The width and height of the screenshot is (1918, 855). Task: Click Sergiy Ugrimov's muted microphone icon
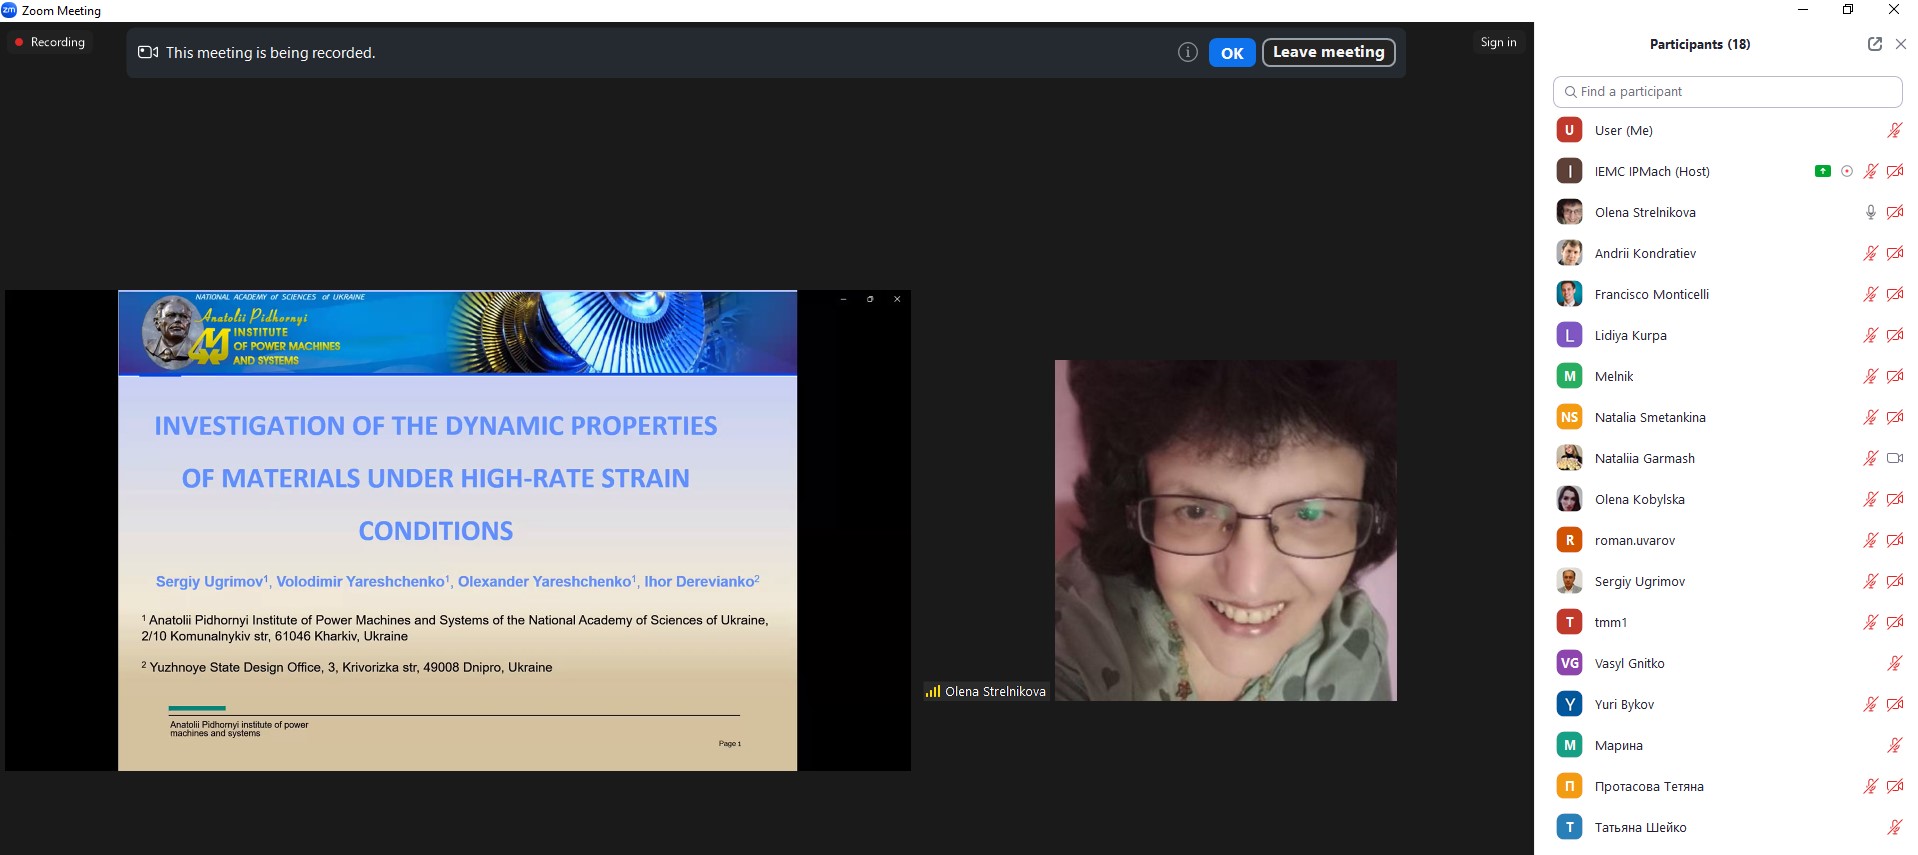1870,581
